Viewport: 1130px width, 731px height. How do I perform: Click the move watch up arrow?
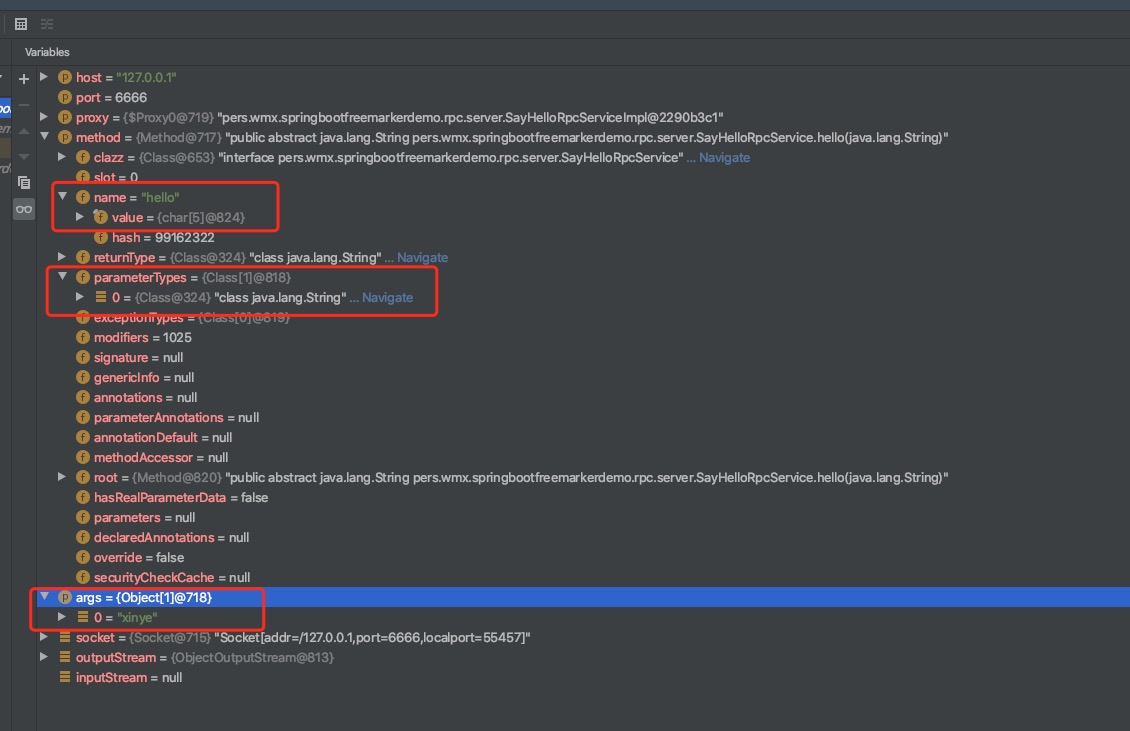point(24,131)
